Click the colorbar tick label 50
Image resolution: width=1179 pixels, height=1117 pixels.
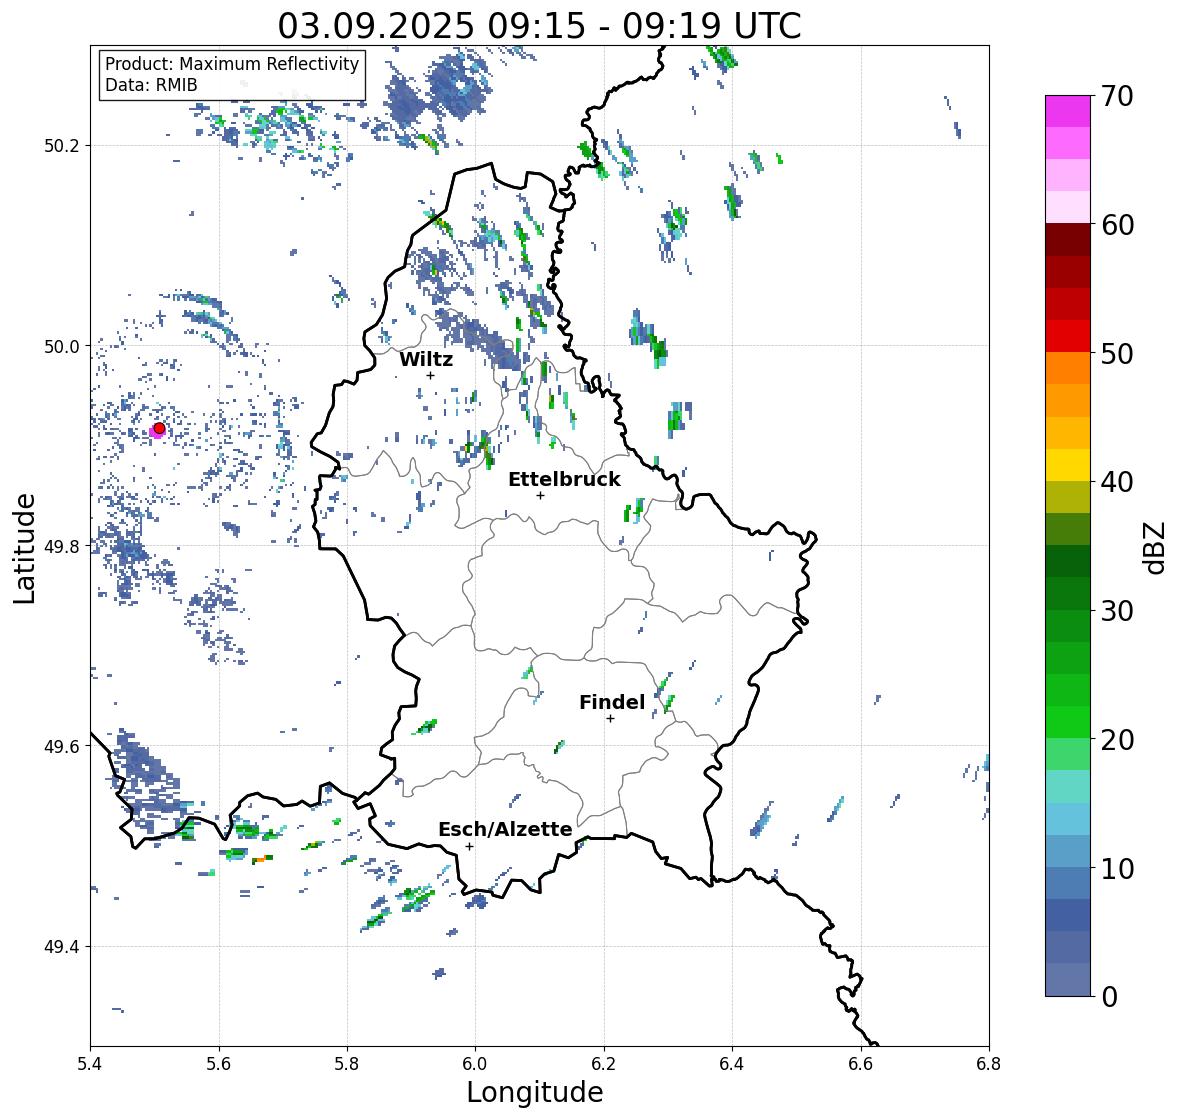[x=1117, y=353]
